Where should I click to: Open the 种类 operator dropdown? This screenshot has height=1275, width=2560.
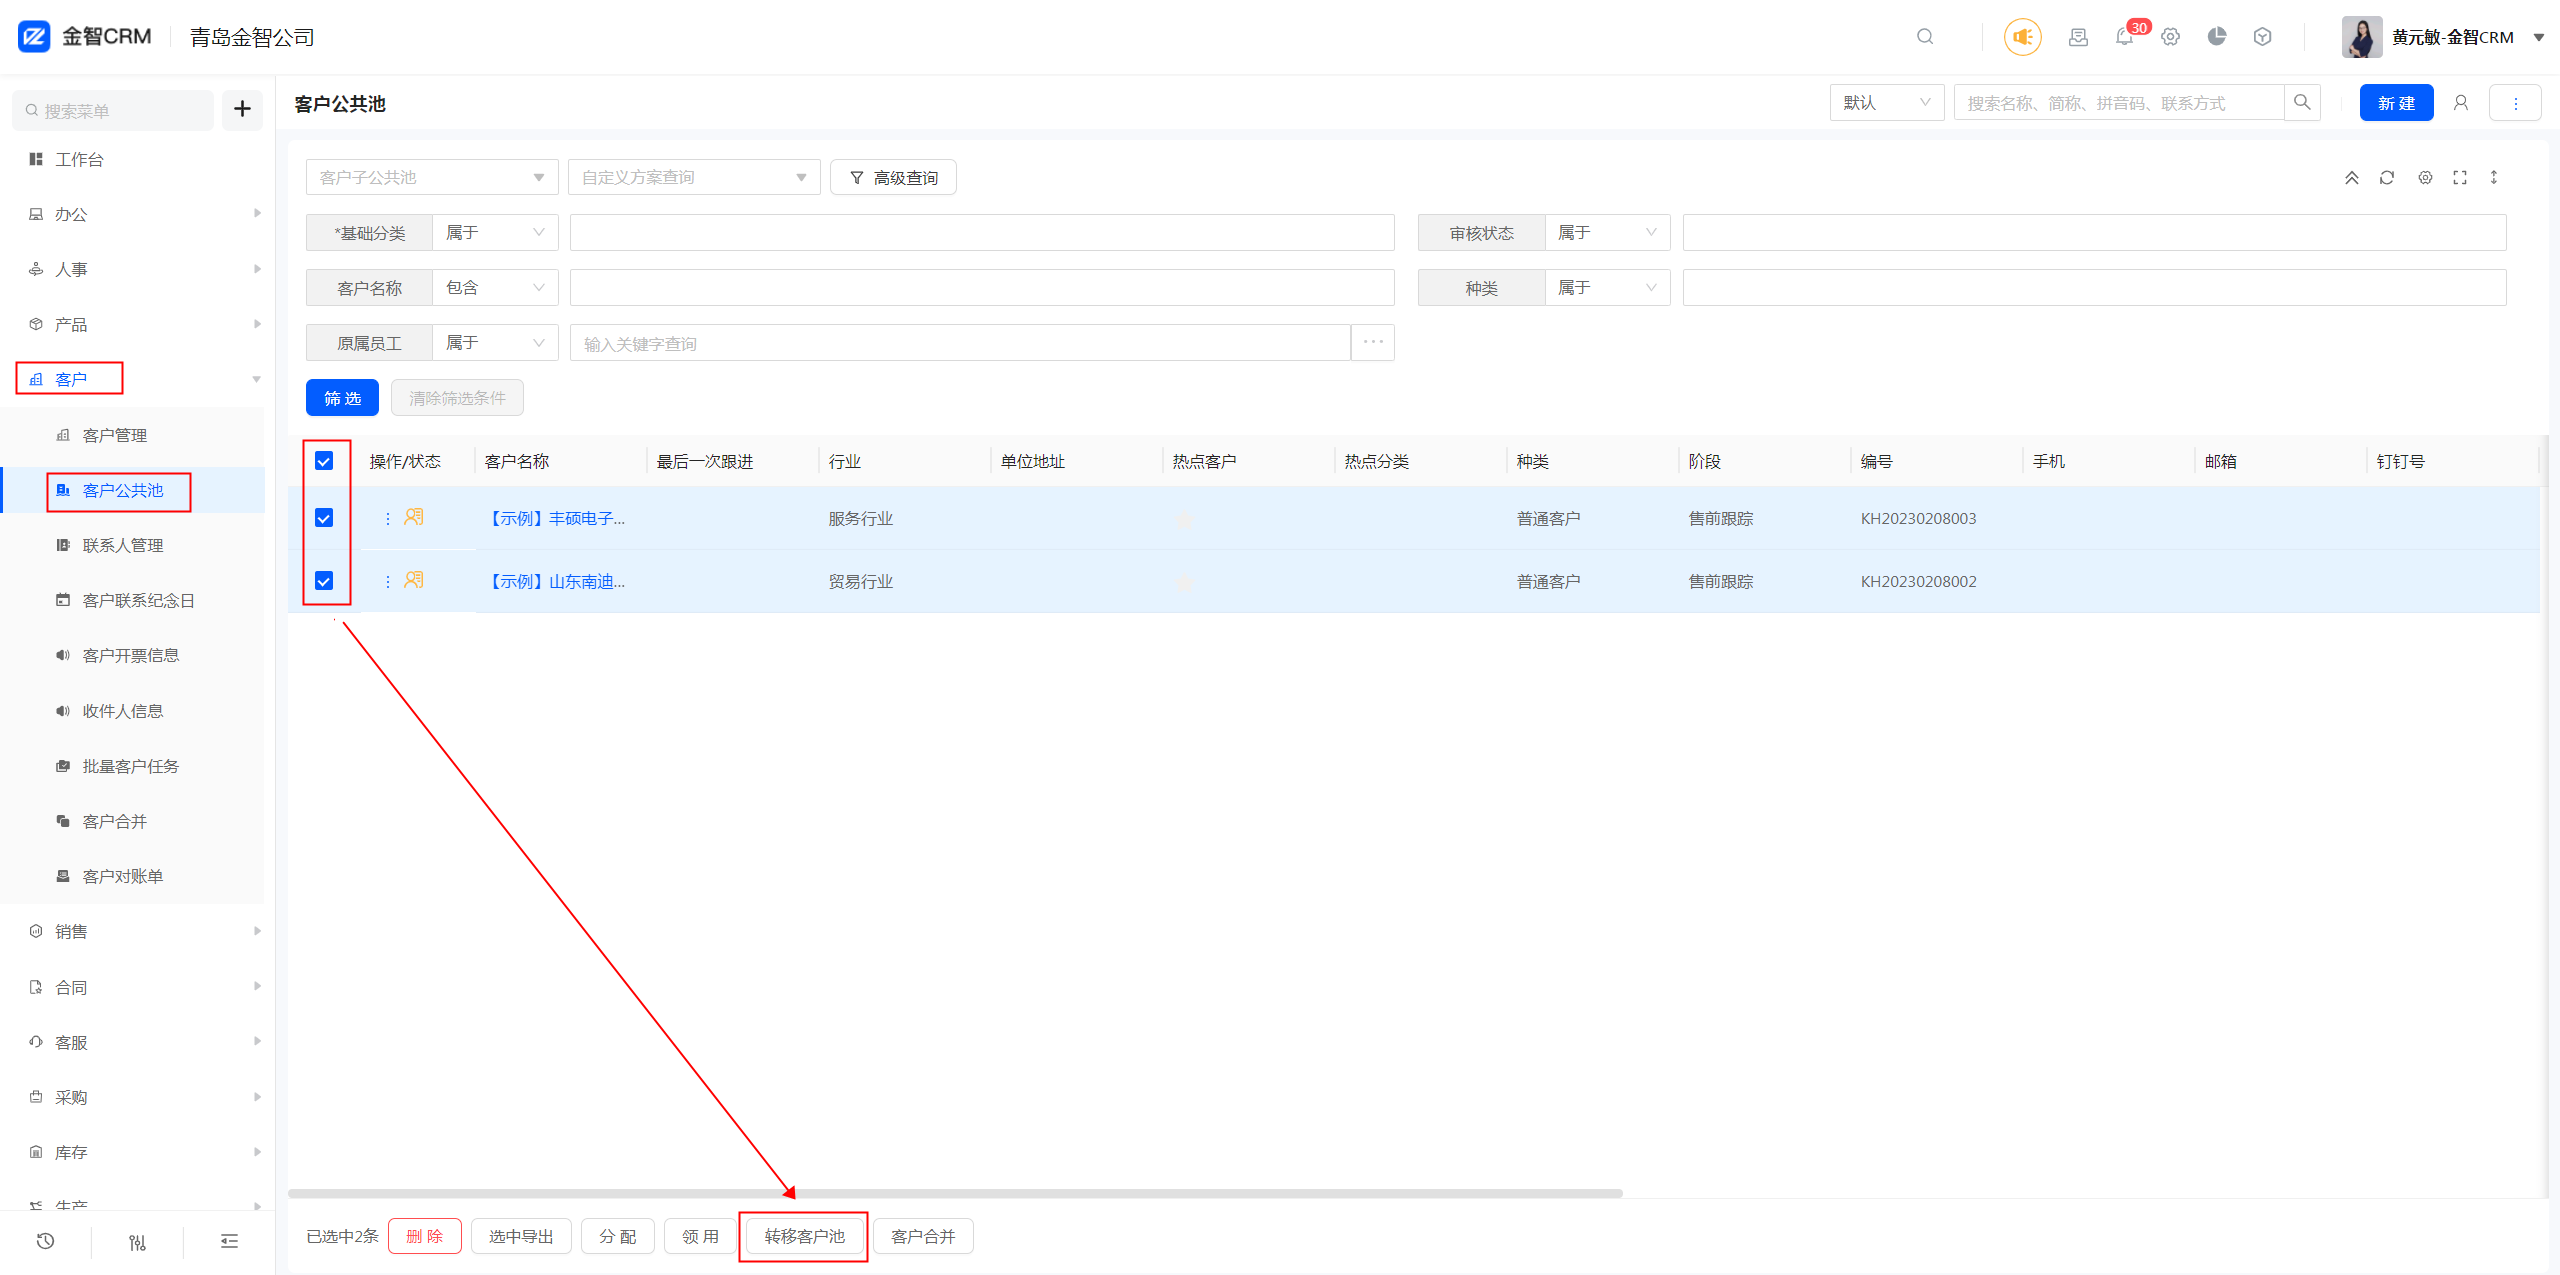(x=1607, y=287)
